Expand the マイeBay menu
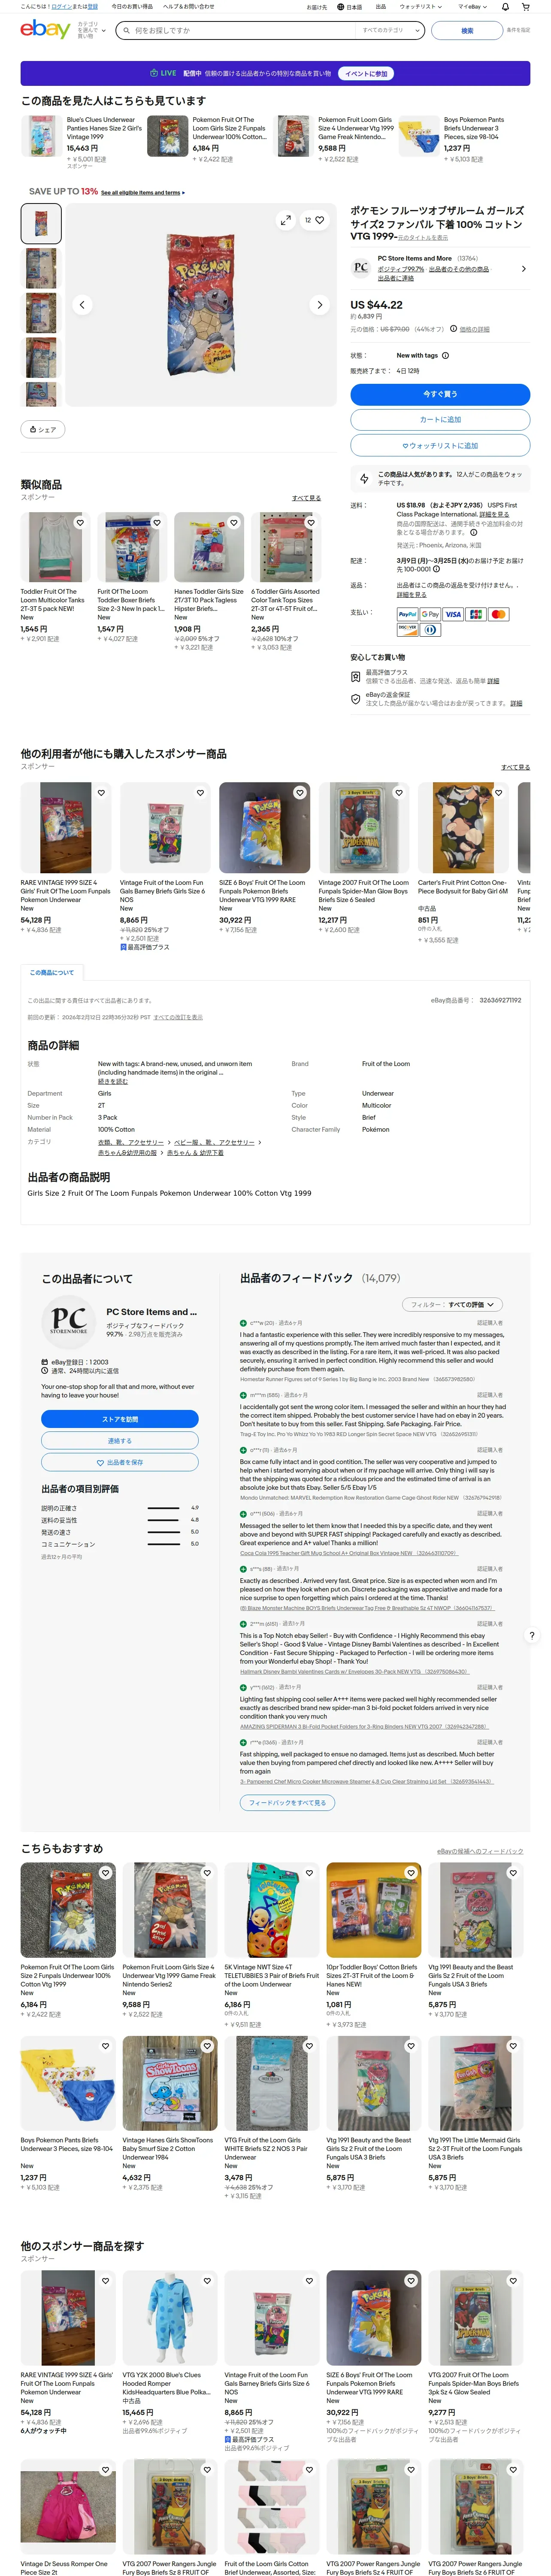551x2576 pixels. 471,6
